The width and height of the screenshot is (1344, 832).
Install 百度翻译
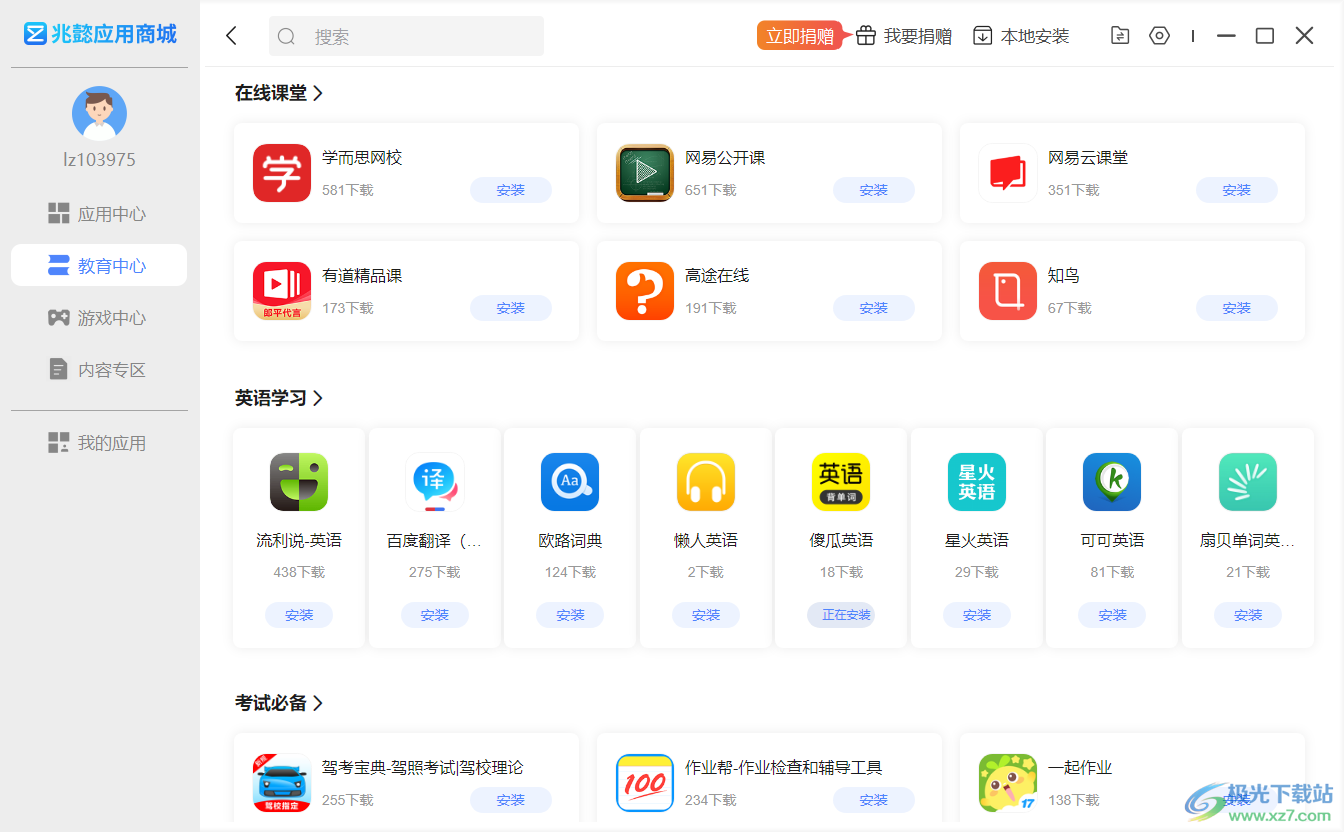435,615
